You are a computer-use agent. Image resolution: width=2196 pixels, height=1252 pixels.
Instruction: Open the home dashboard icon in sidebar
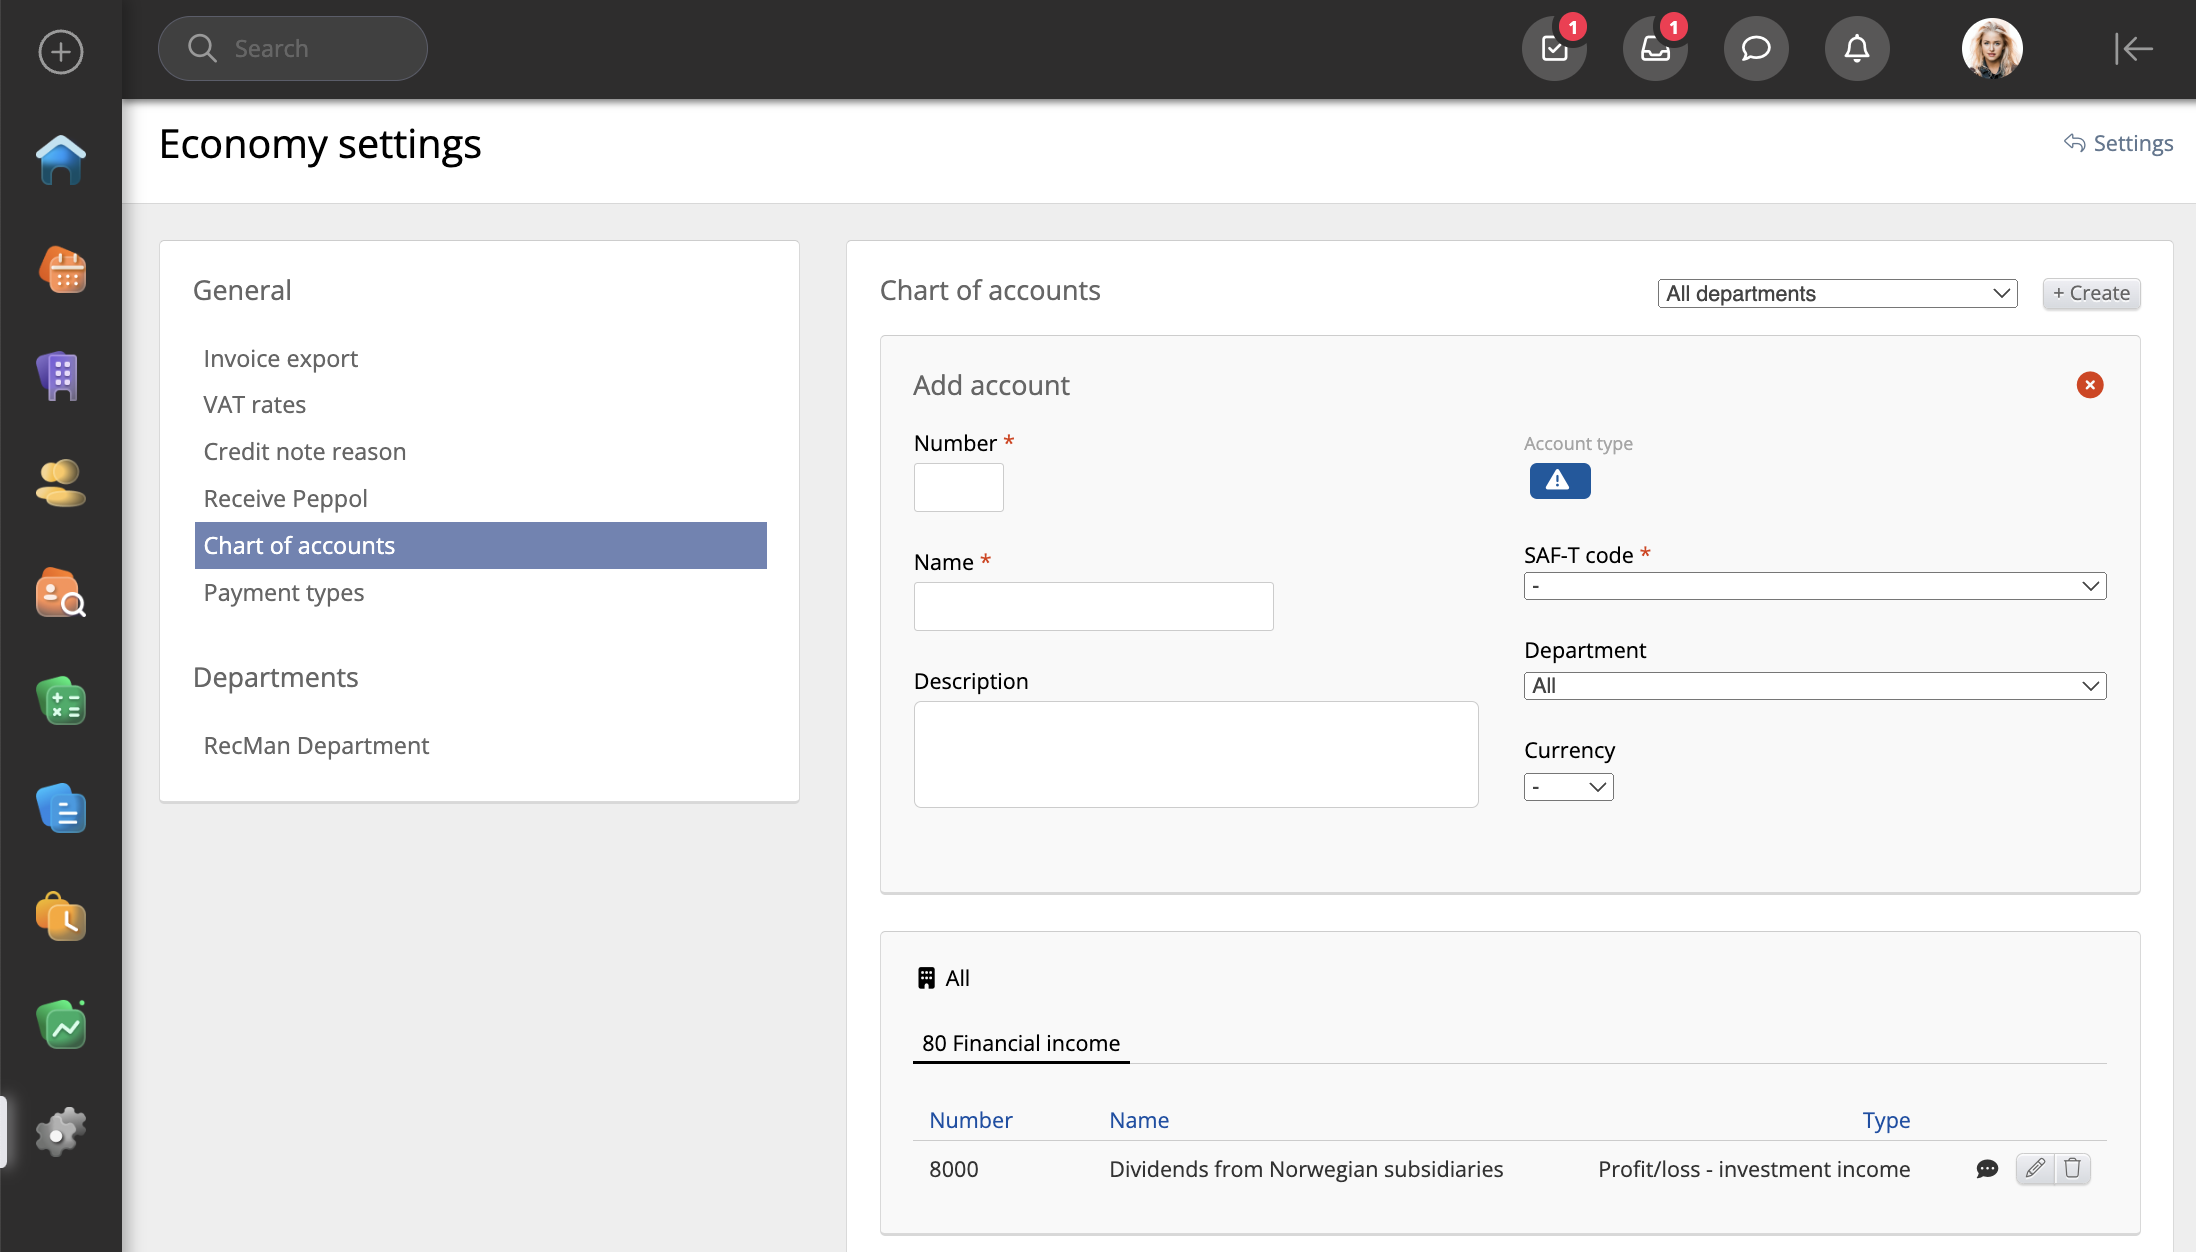pyautogui.click(x=61, y=160)
